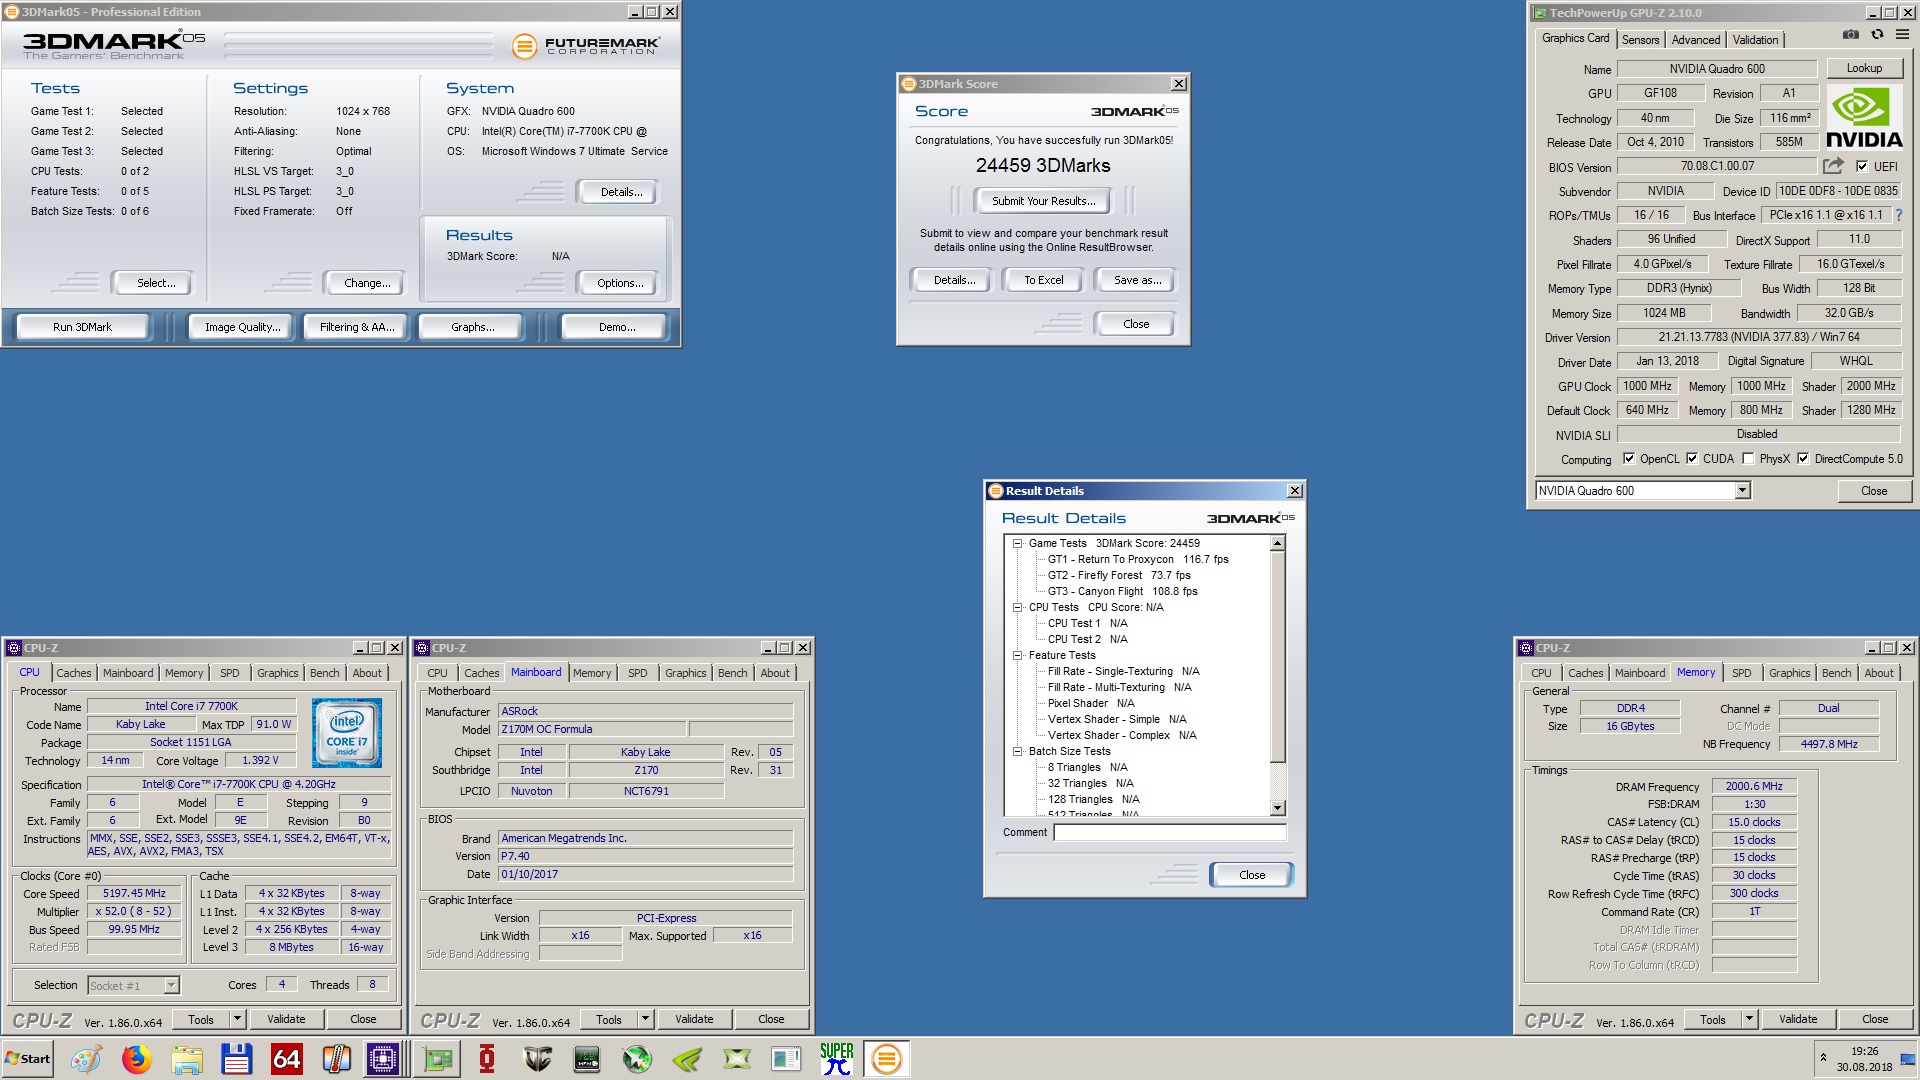Viewport: 1920px width, 1080px height.
Task: Switch to the Sensors tab in GPU-Z
Action: 1640,40
